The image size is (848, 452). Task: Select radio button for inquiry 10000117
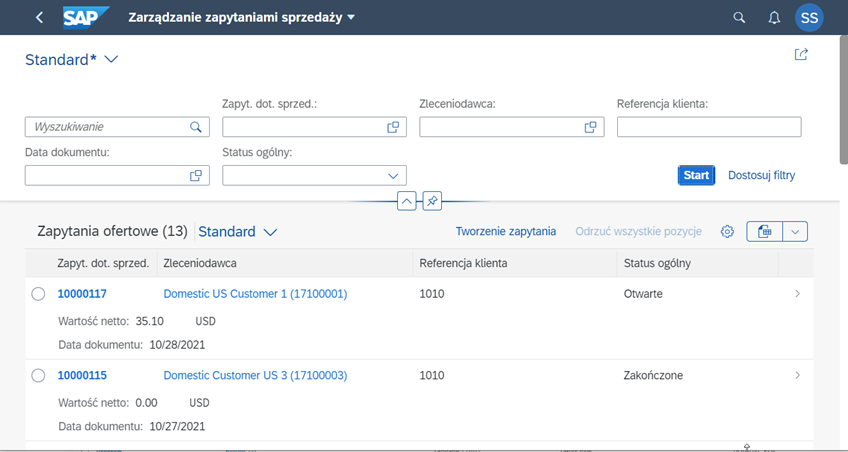coord(38,294)
